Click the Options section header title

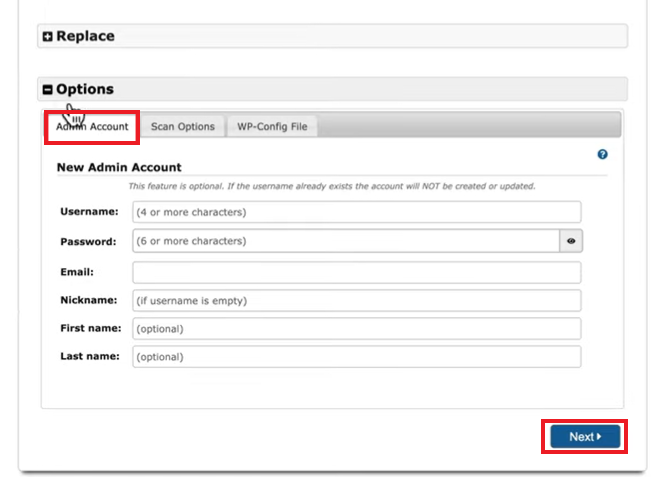(x=85, y=89)
